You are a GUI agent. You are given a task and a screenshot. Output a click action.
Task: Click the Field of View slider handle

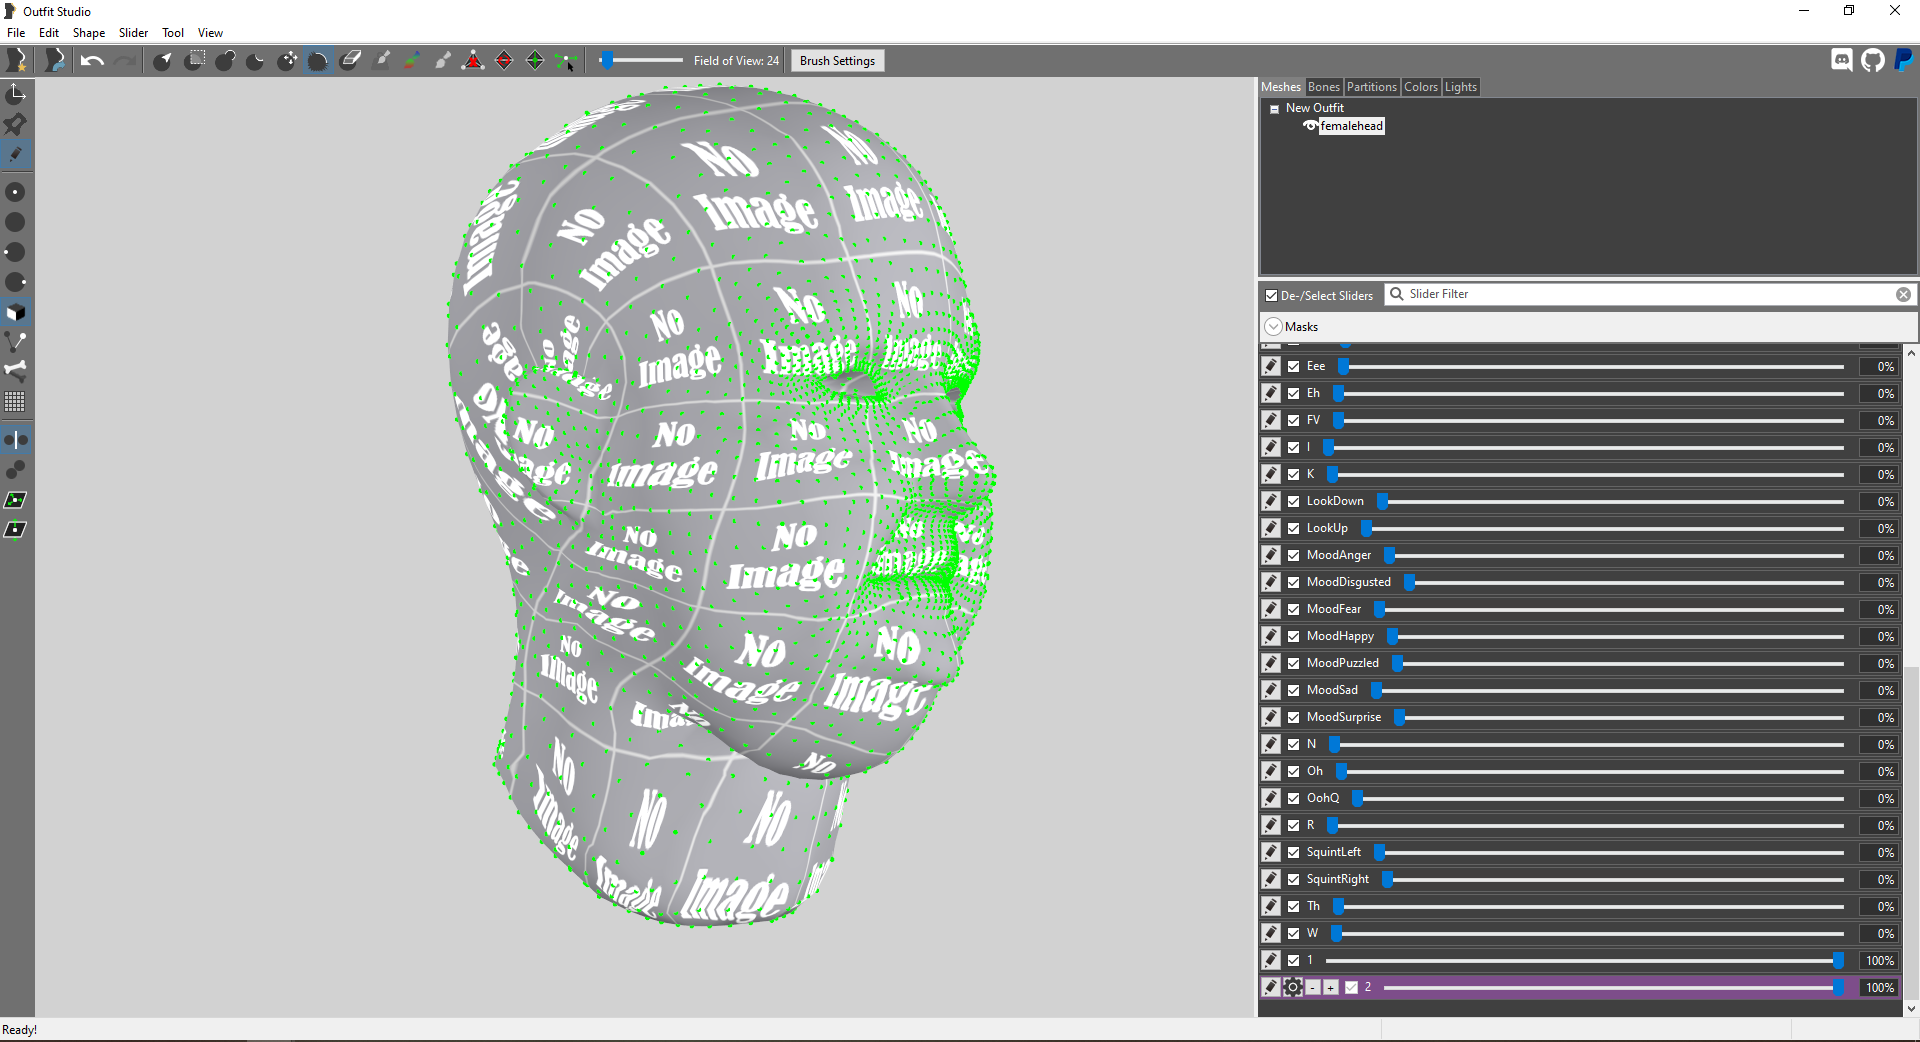[x=606, y=61]
